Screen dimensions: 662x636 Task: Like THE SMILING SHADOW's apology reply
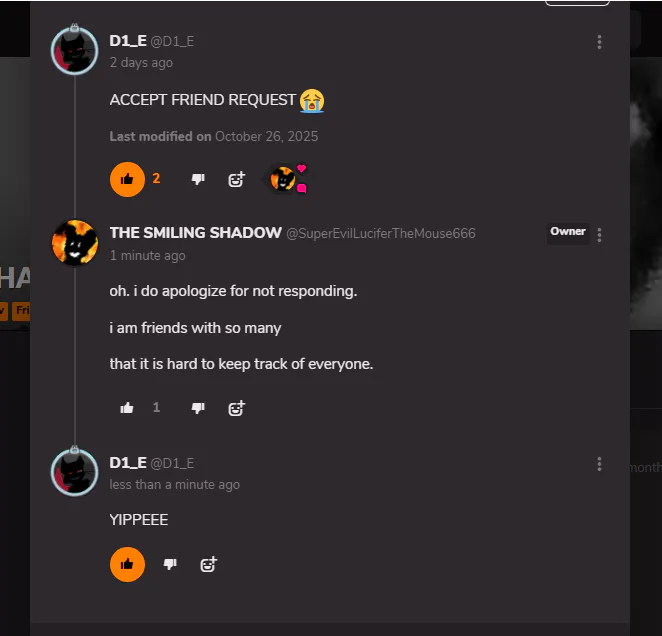pyautogui.click(x=127, y=408)
